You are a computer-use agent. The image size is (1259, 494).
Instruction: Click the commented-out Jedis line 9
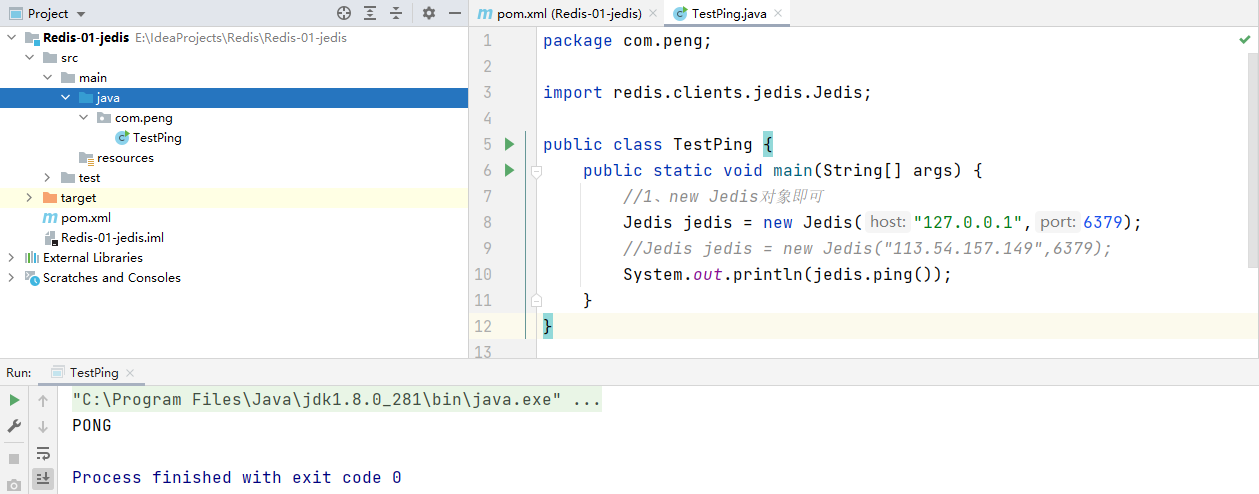click(867, 248)
